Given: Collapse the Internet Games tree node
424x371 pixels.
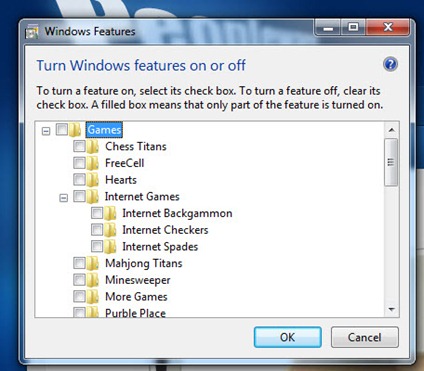Looking at the screenshot, I should pyautogui.click(x=63, y=198).
